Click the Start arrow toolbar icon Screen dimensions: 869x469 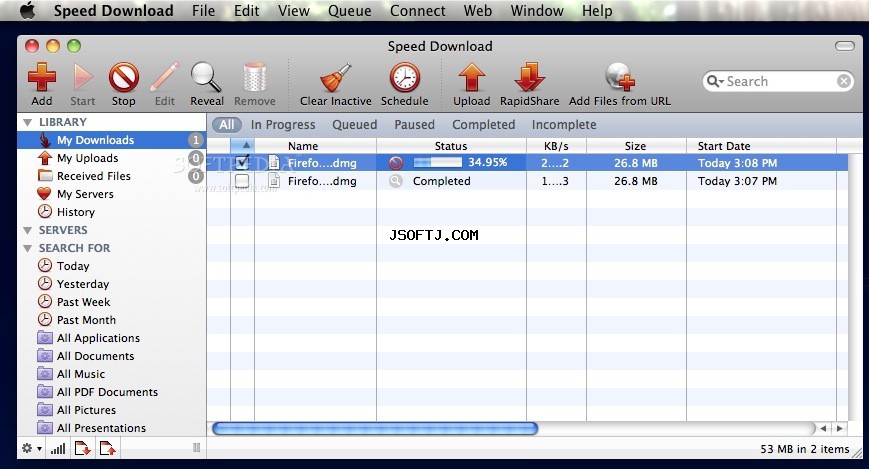coord(83,78)
